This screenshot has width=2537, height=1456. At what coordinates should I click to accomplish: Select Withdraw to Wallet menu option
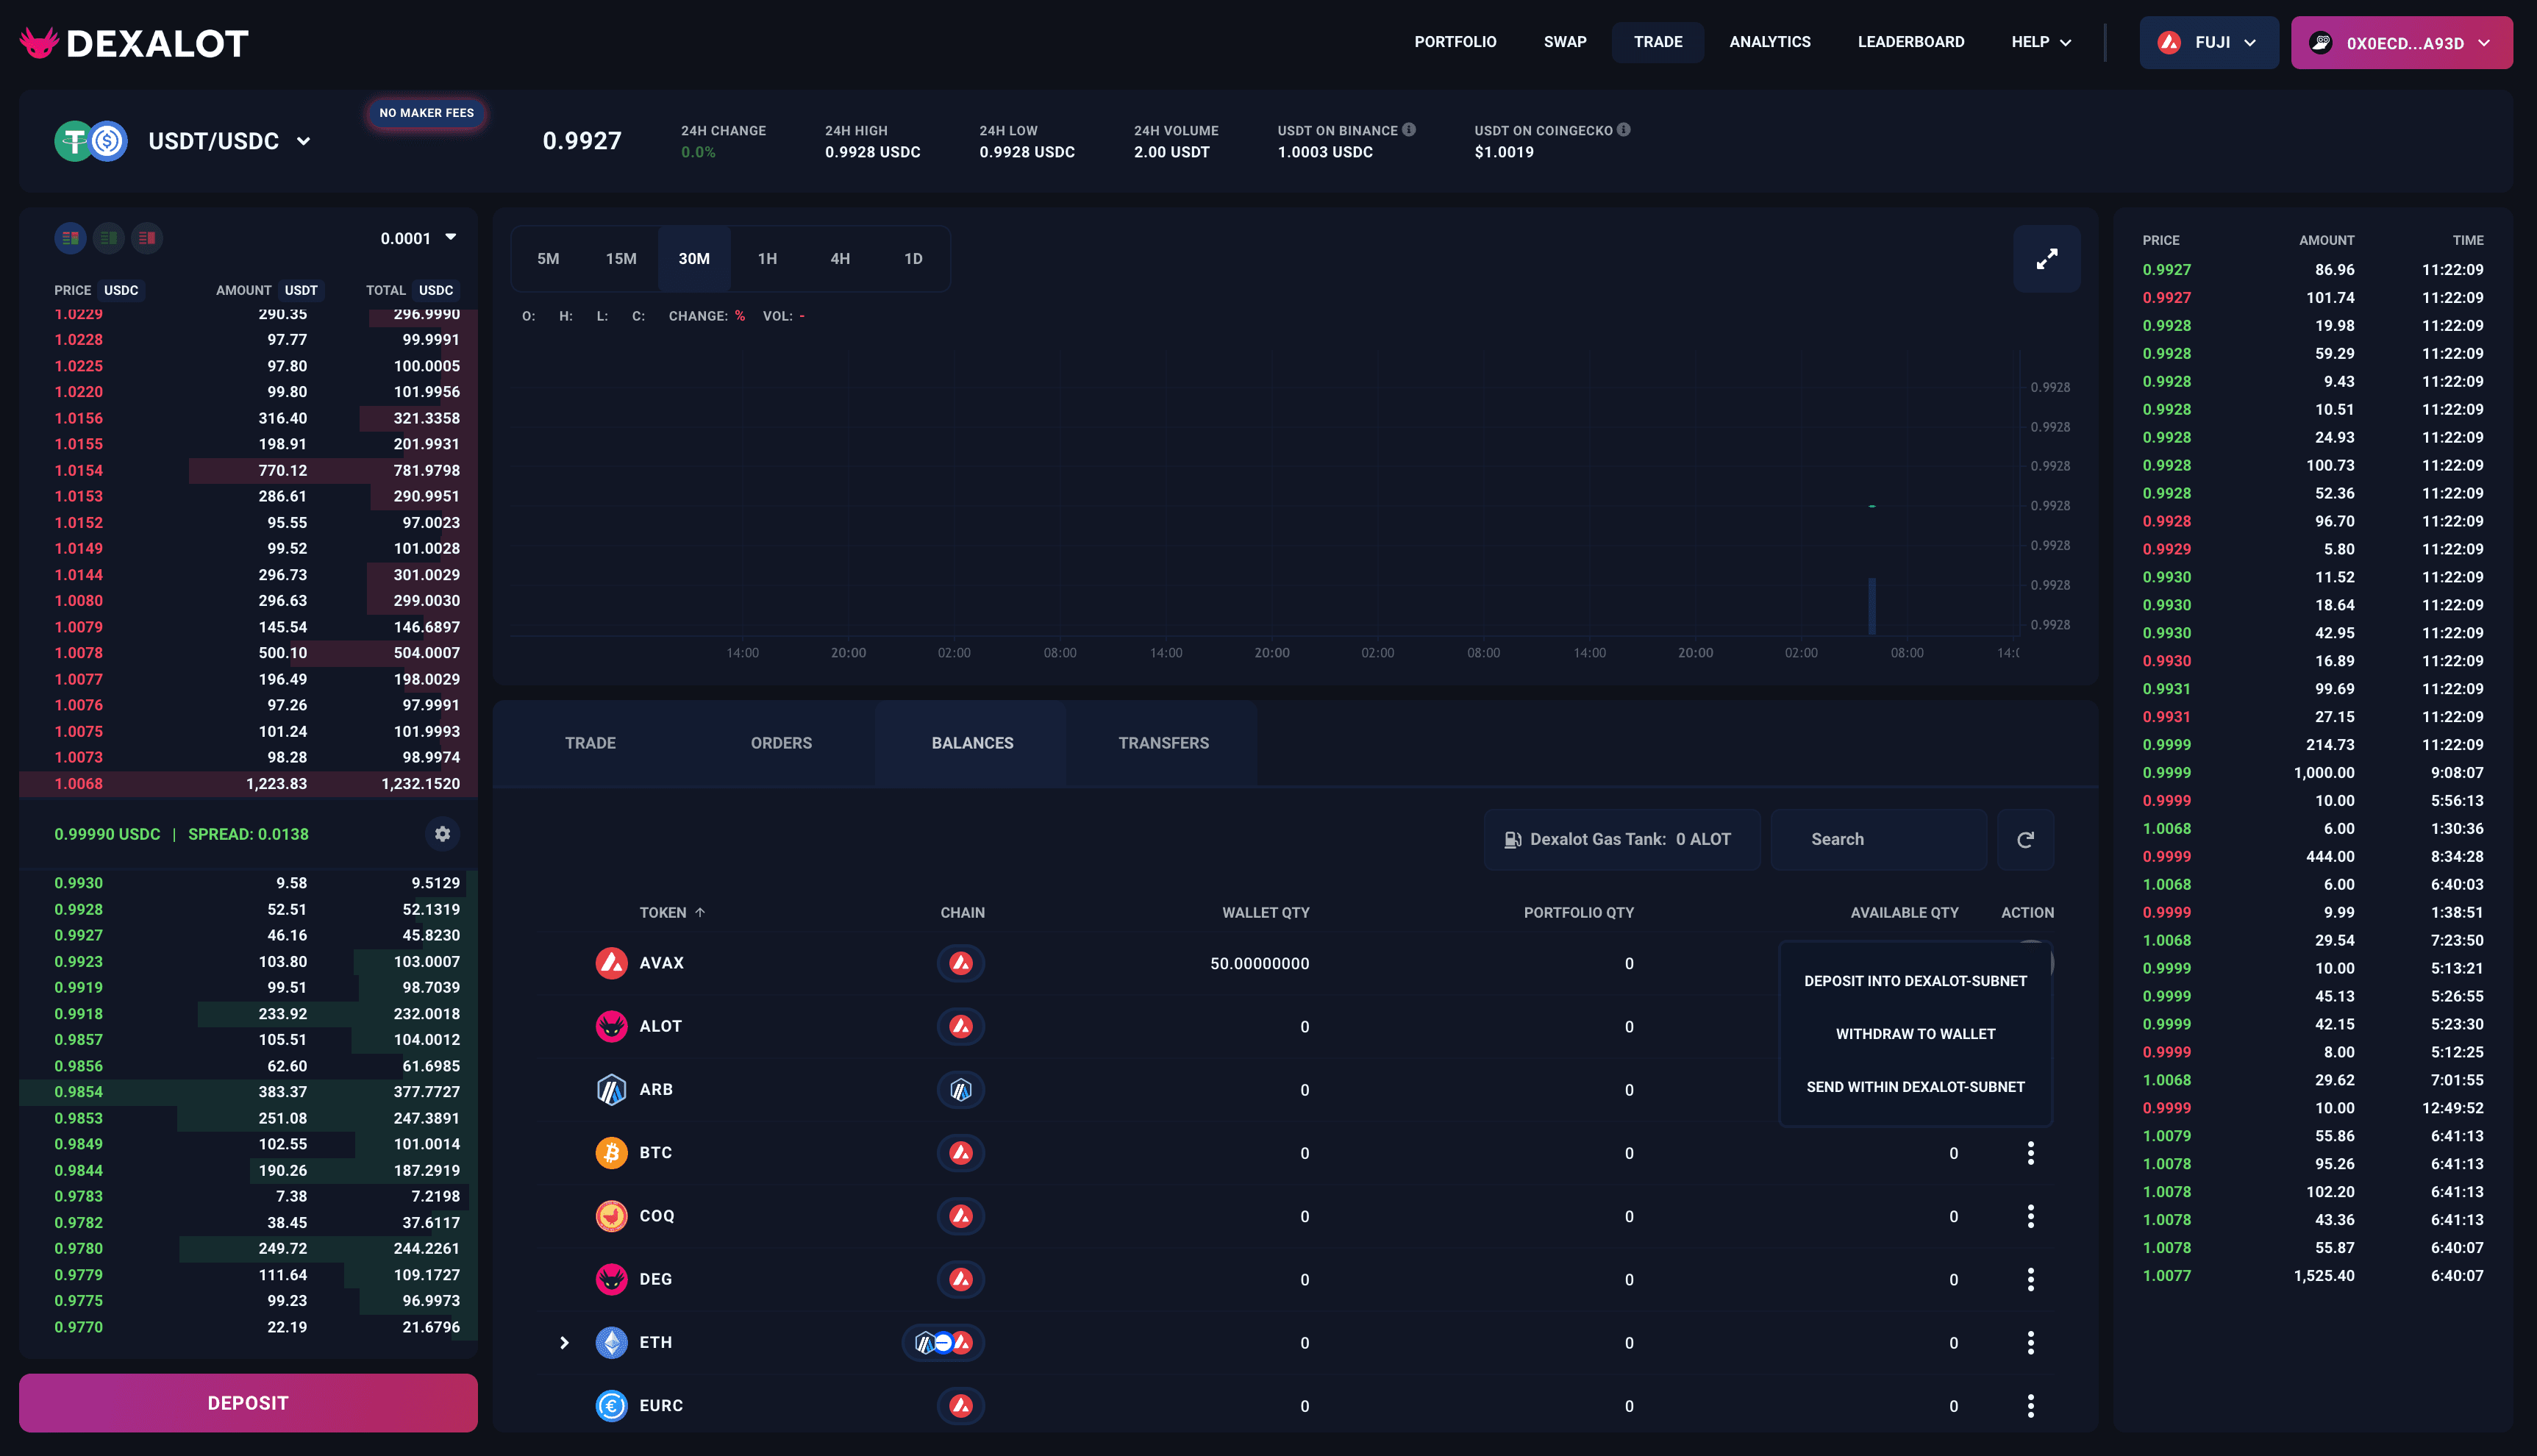(1915, 1034)
